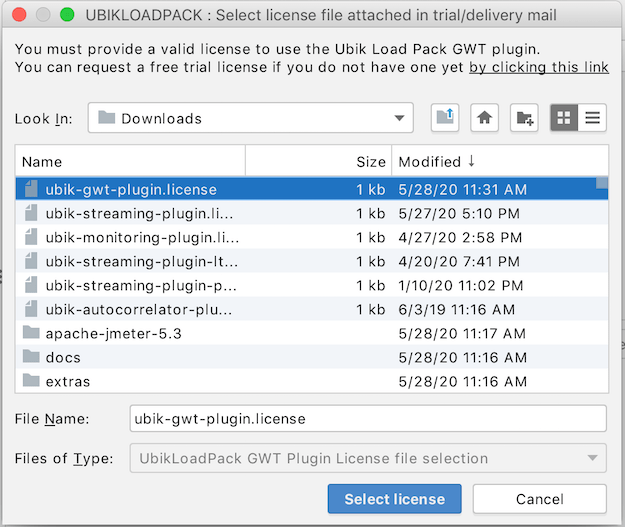Click the File Name input field
Screen dimensions: 625x527
pos(368,419)
